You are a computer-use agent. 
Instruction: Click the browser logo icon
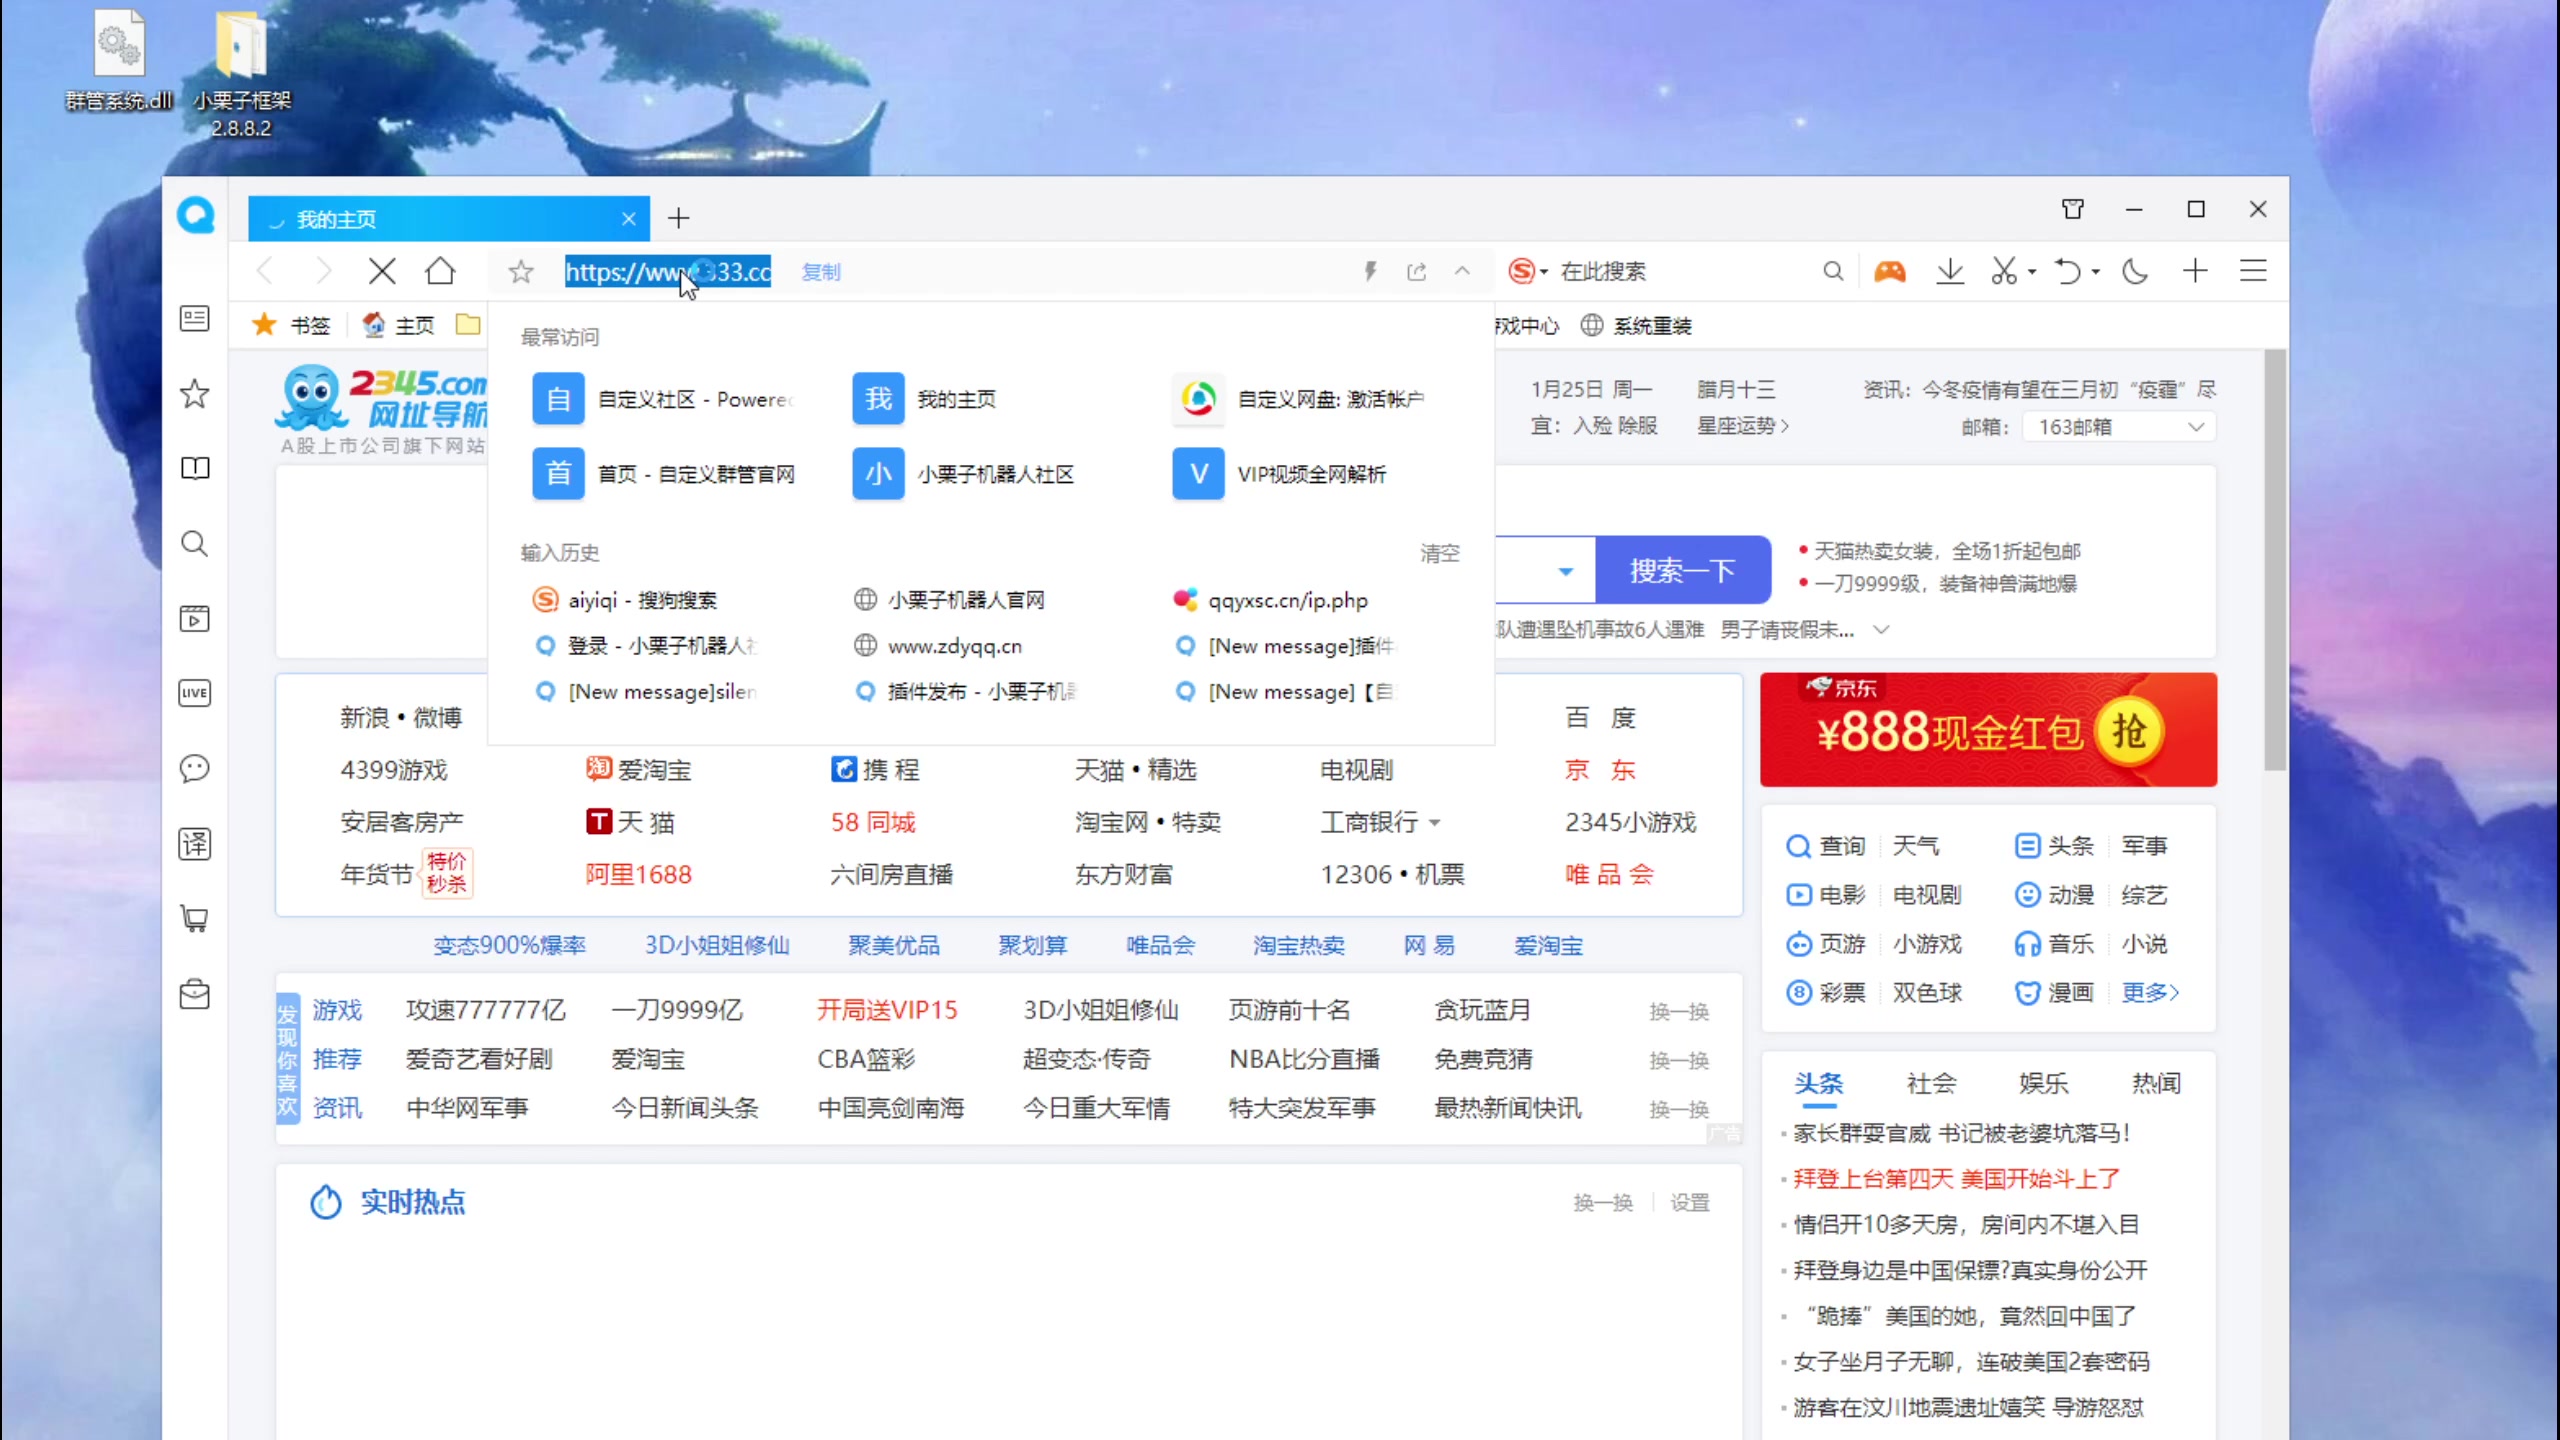(x=196, y=215)
